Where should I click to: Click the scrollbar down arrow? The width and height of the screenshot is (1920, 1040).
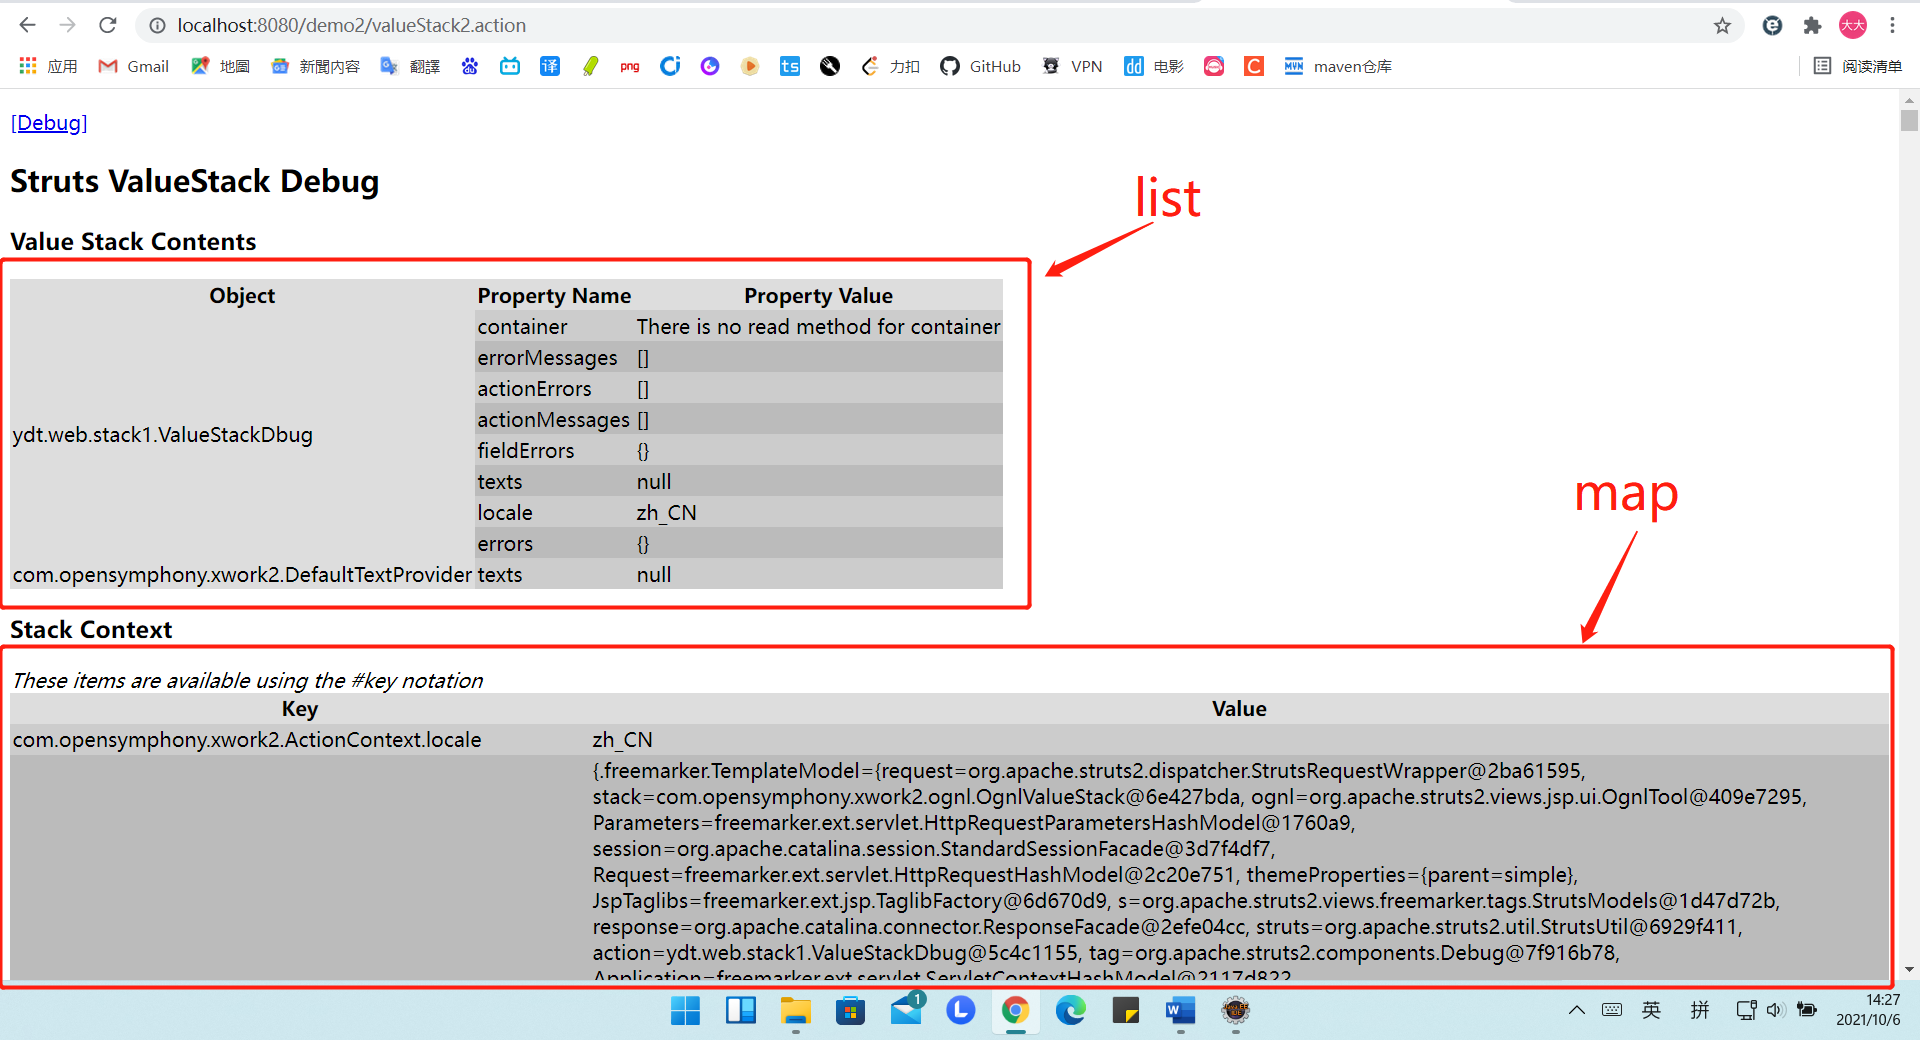tap(1909, 969)
